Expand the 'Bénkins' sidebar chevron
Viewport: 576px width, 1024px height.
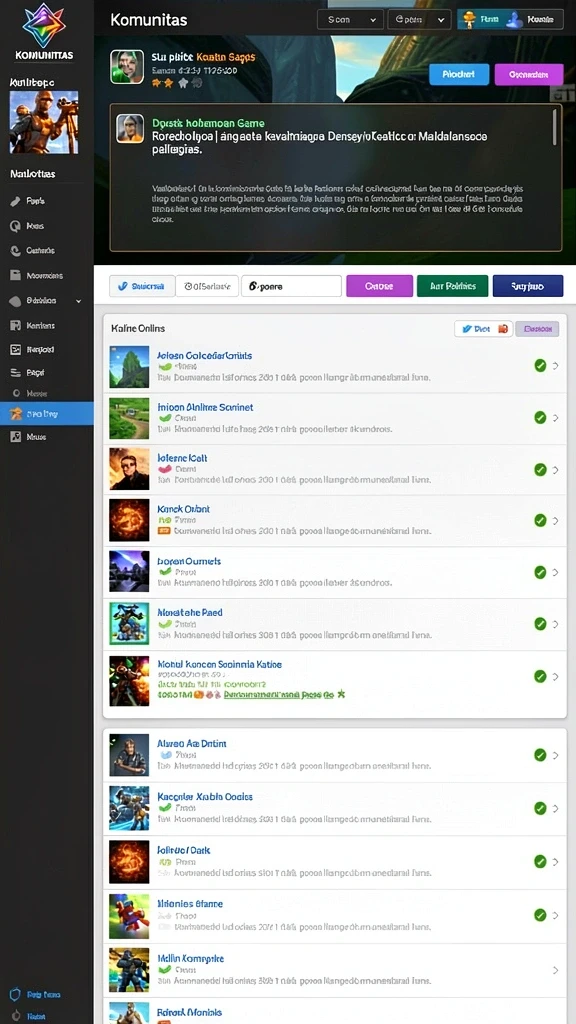tap(79, 301)
